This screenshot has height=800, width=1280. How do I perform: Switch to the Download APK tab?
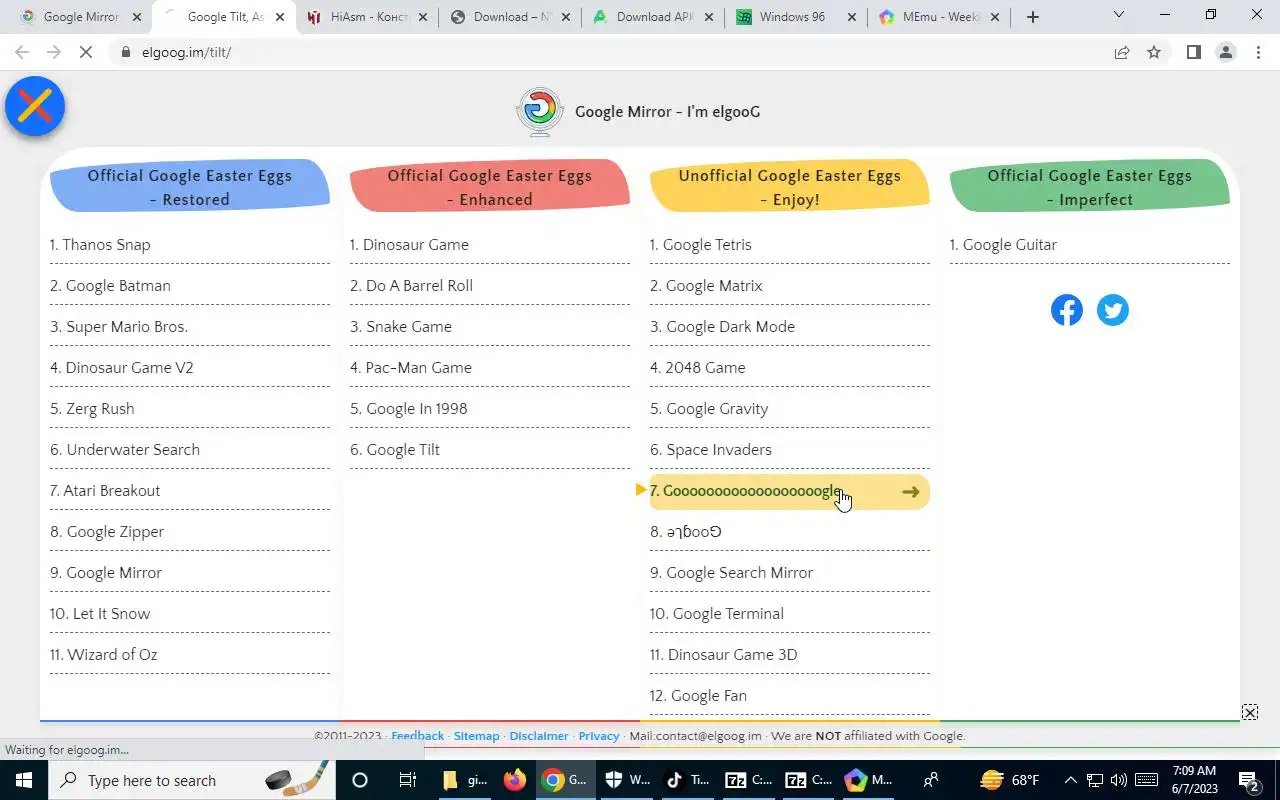(x=654, y=17)
